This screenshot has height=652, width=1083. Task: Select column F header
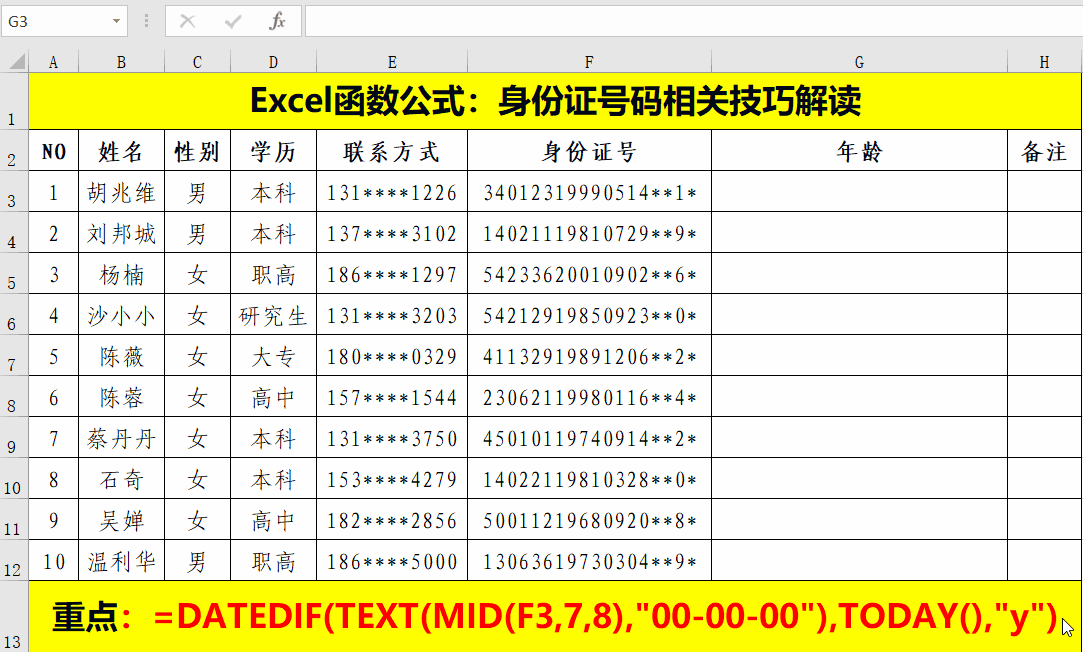point(589,62)
